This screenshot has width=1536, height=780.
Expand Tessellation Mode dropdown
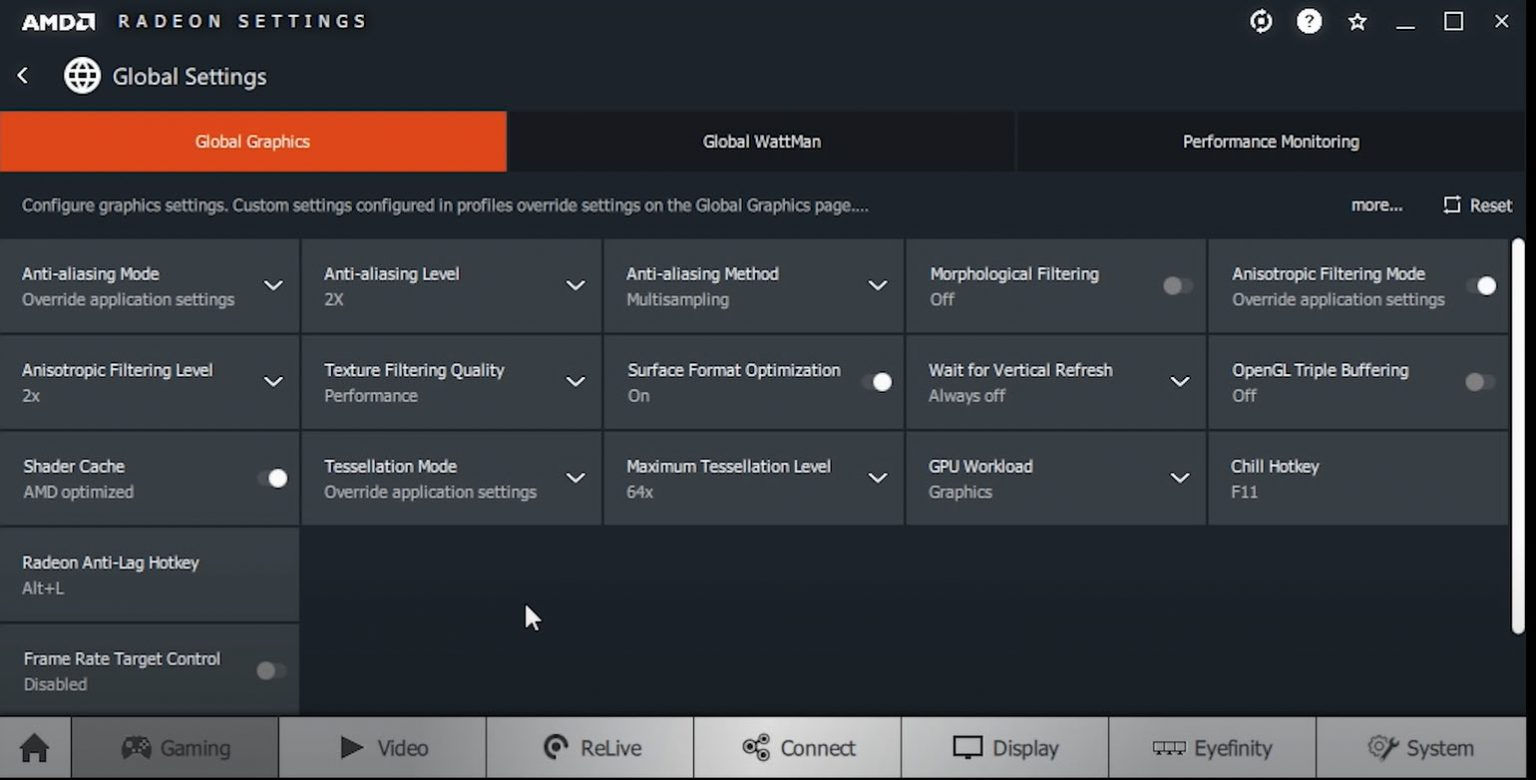[x=576, y=478]
